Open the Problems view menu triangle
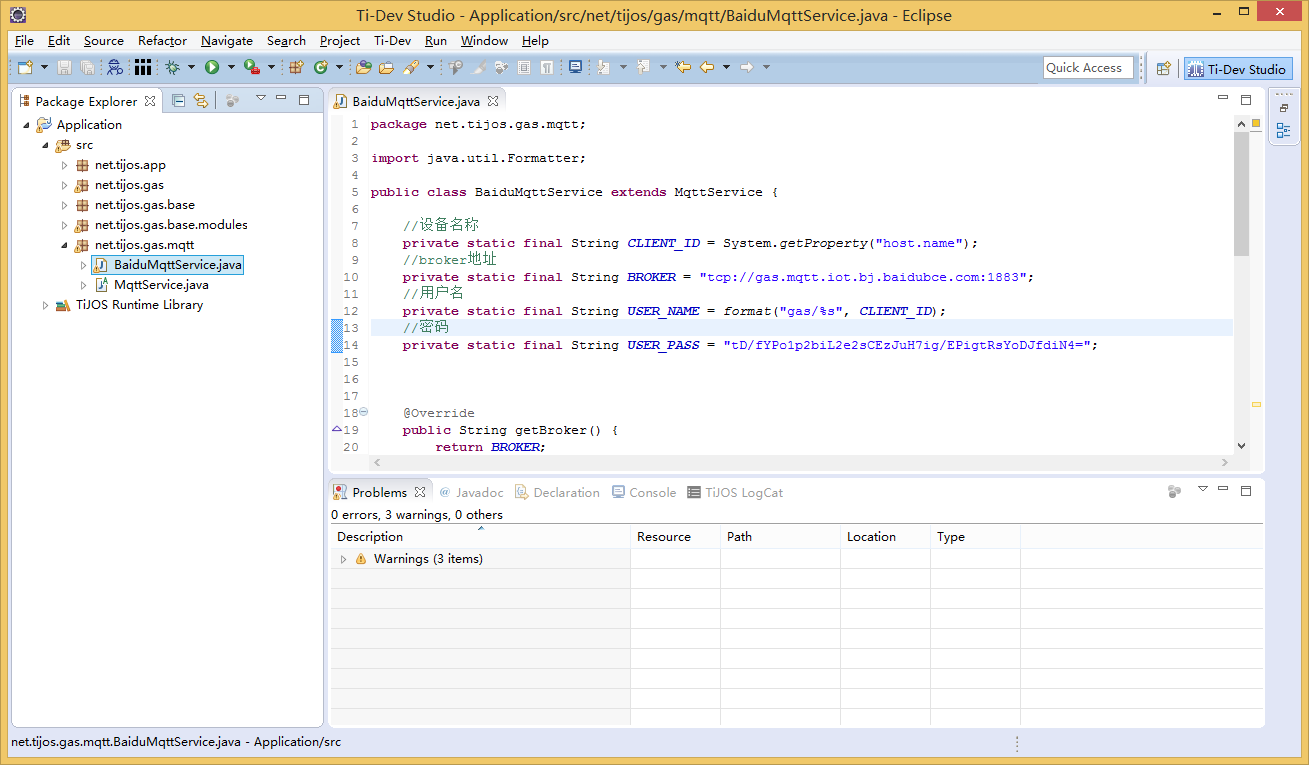Viewport: 1309px width, 765px height. pyautogui.click(x=1203, y=489)
